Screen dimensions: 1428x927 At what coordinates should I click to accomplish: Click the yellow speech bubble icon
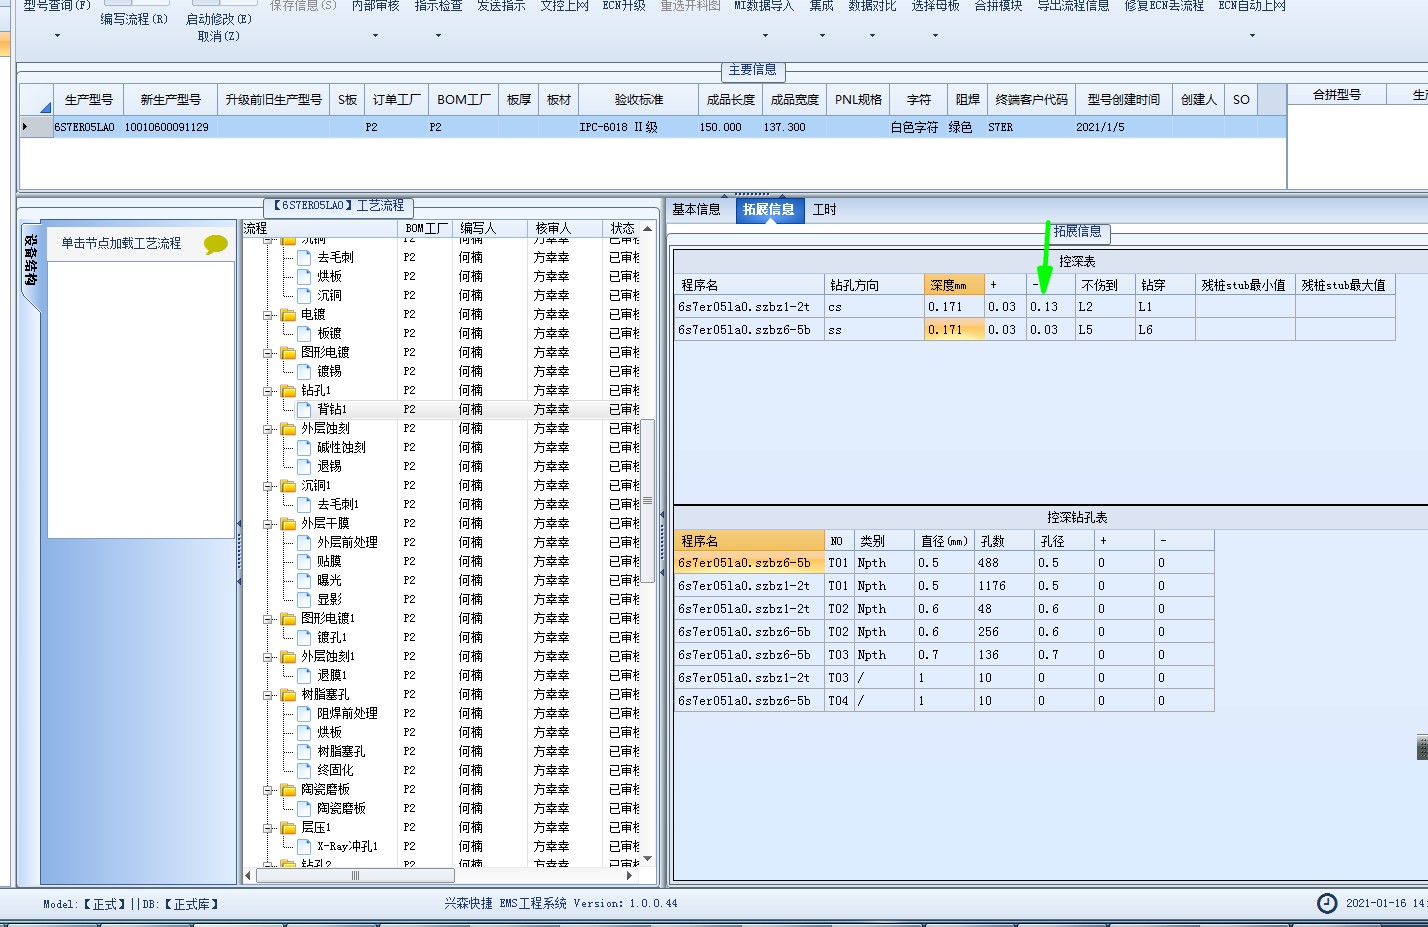tap(215, 244)
